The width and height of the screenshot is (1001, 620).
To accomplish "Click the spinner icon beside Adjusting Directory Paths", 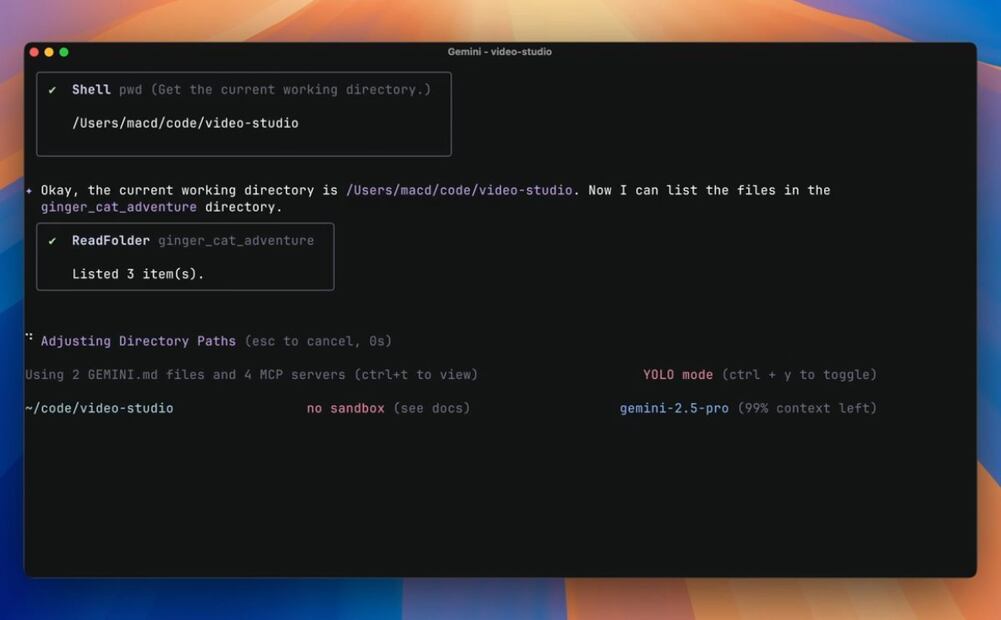I will [30, 339].
